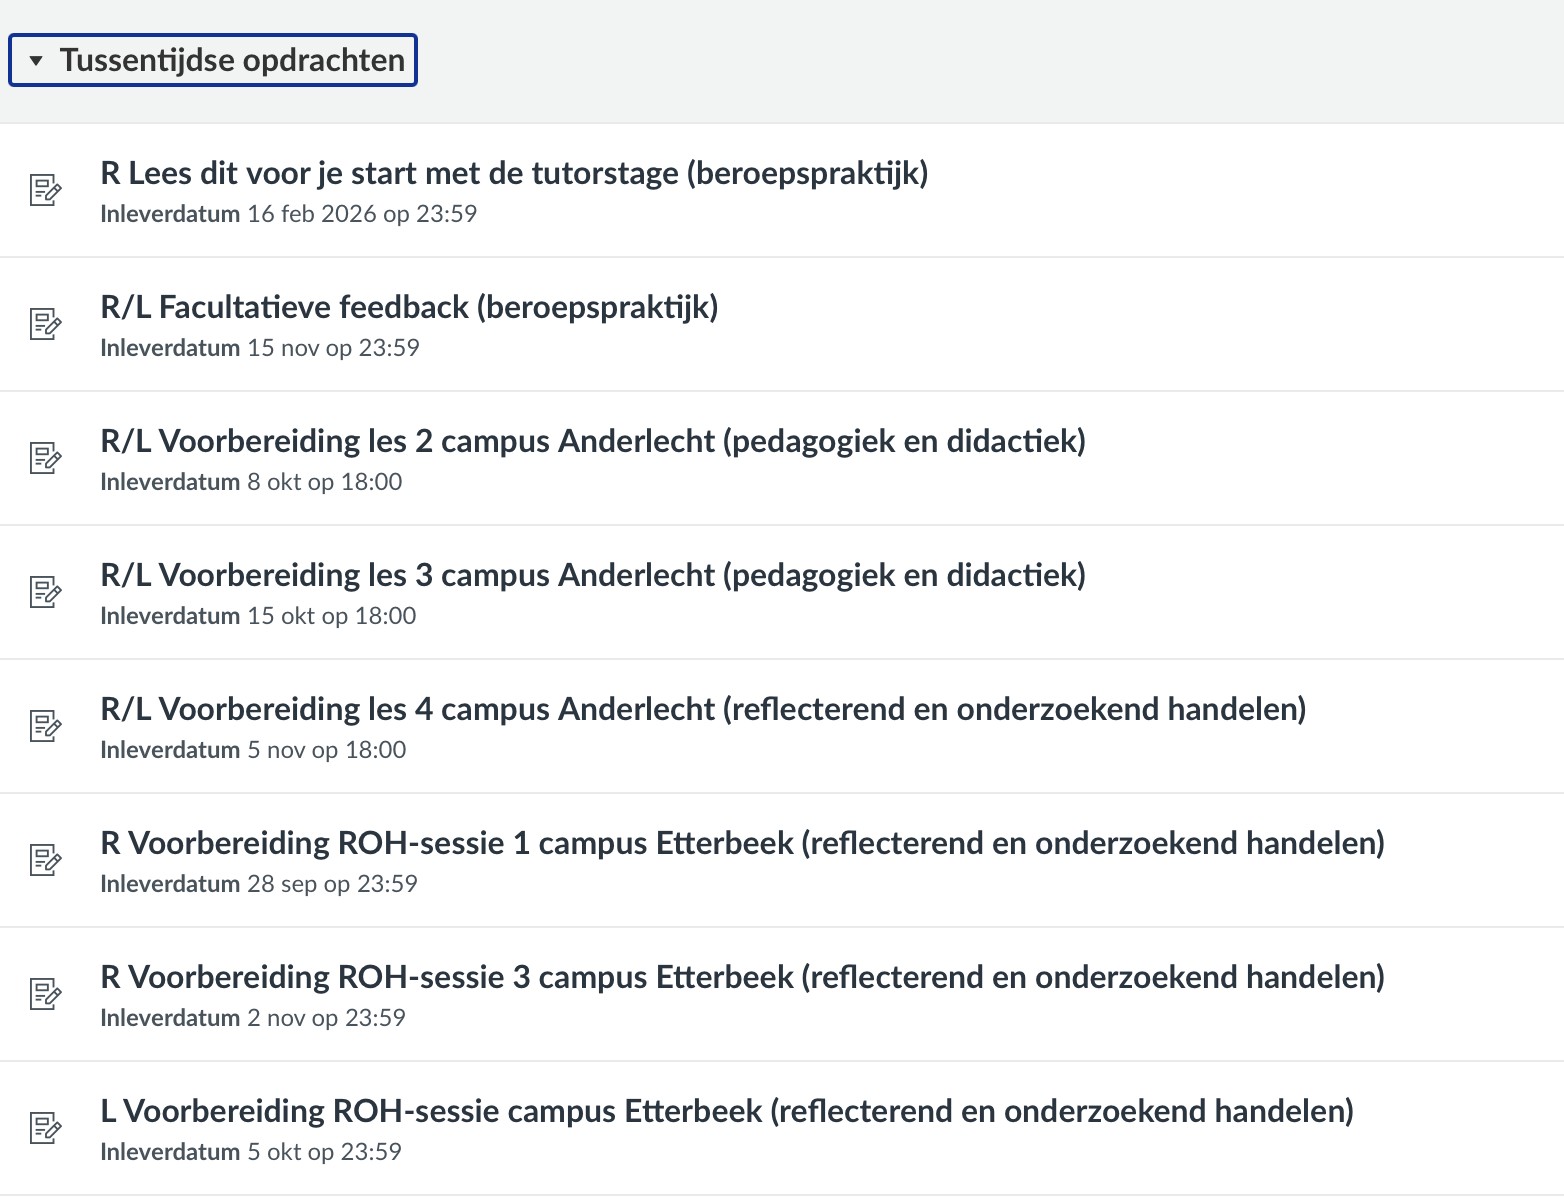Click assignment icon beside Voorbereiding les 4
The height and width of the screenshot is (1200, 1564).
[x=46, y=725]
